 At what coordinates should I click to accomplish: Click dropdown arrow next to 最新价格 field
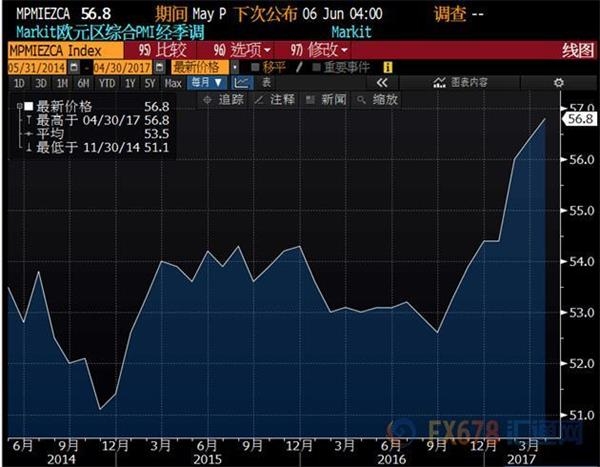235,68
